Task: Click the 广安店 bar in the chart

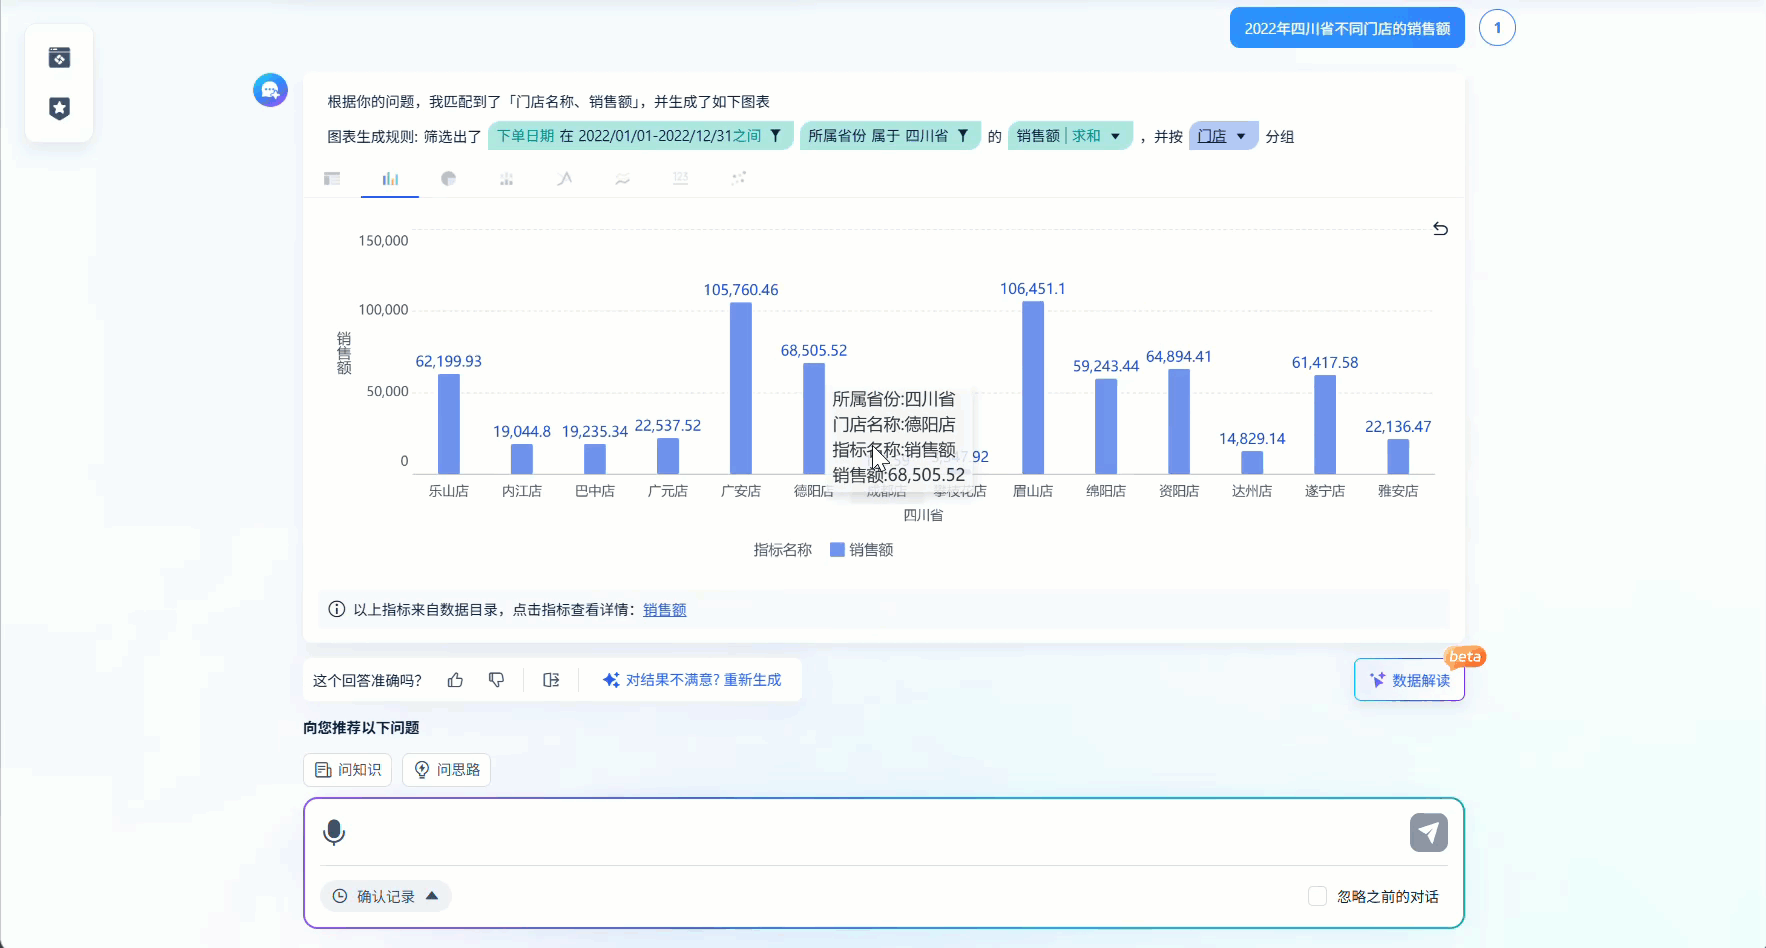Action: point(741,388)
